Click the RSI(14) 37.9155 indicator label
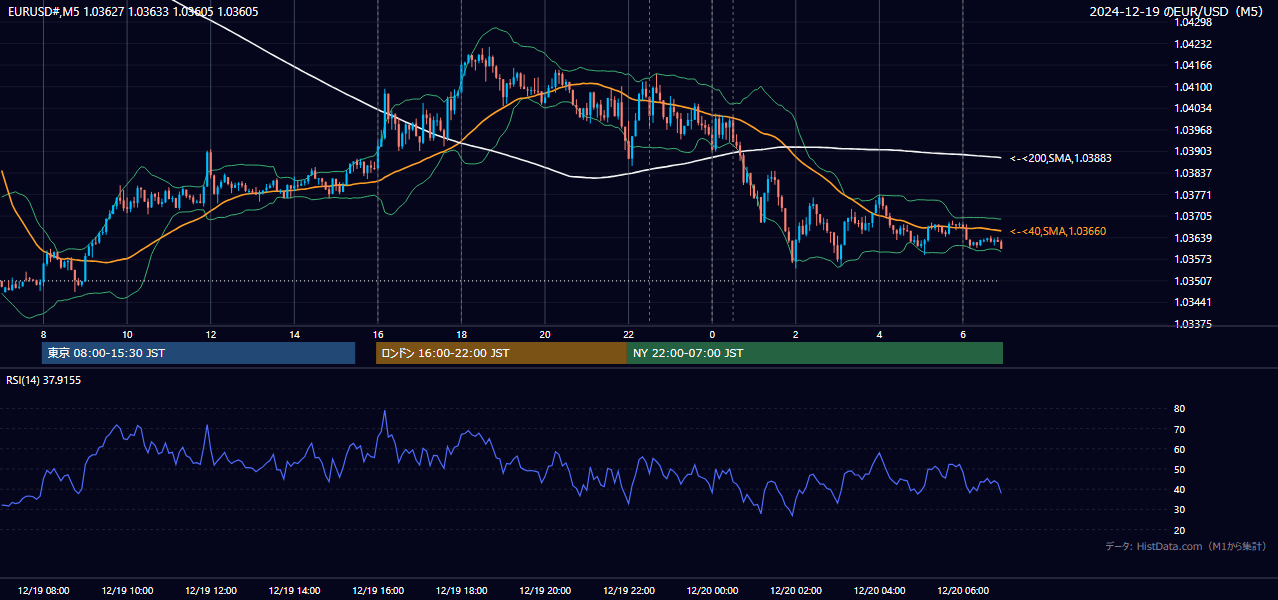1278x600 pixels. (x=44, y=380)
